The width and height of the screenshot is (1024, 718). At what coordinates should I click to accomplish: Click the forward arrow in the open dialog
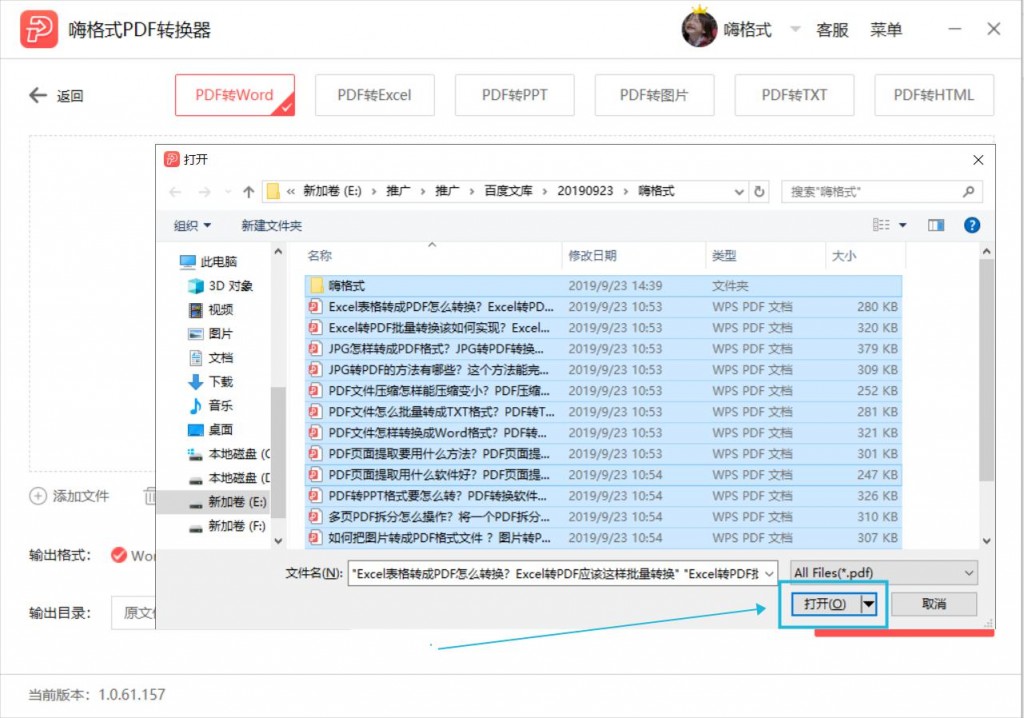(204, 191)
